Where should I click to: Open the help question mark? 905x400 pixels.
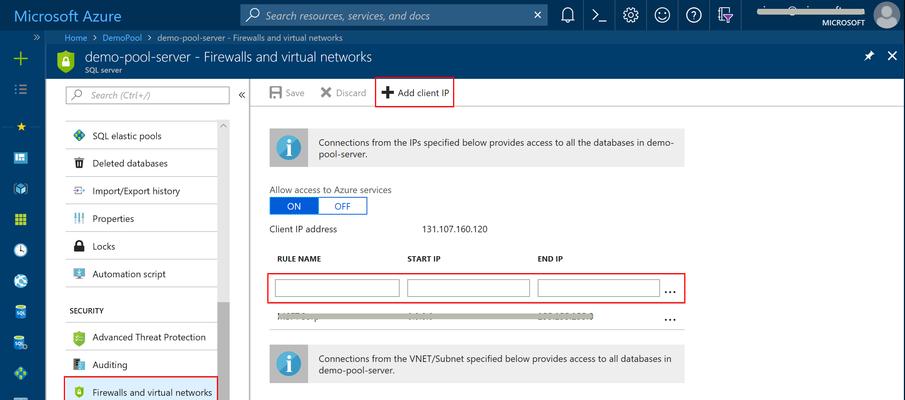(693, 16)
